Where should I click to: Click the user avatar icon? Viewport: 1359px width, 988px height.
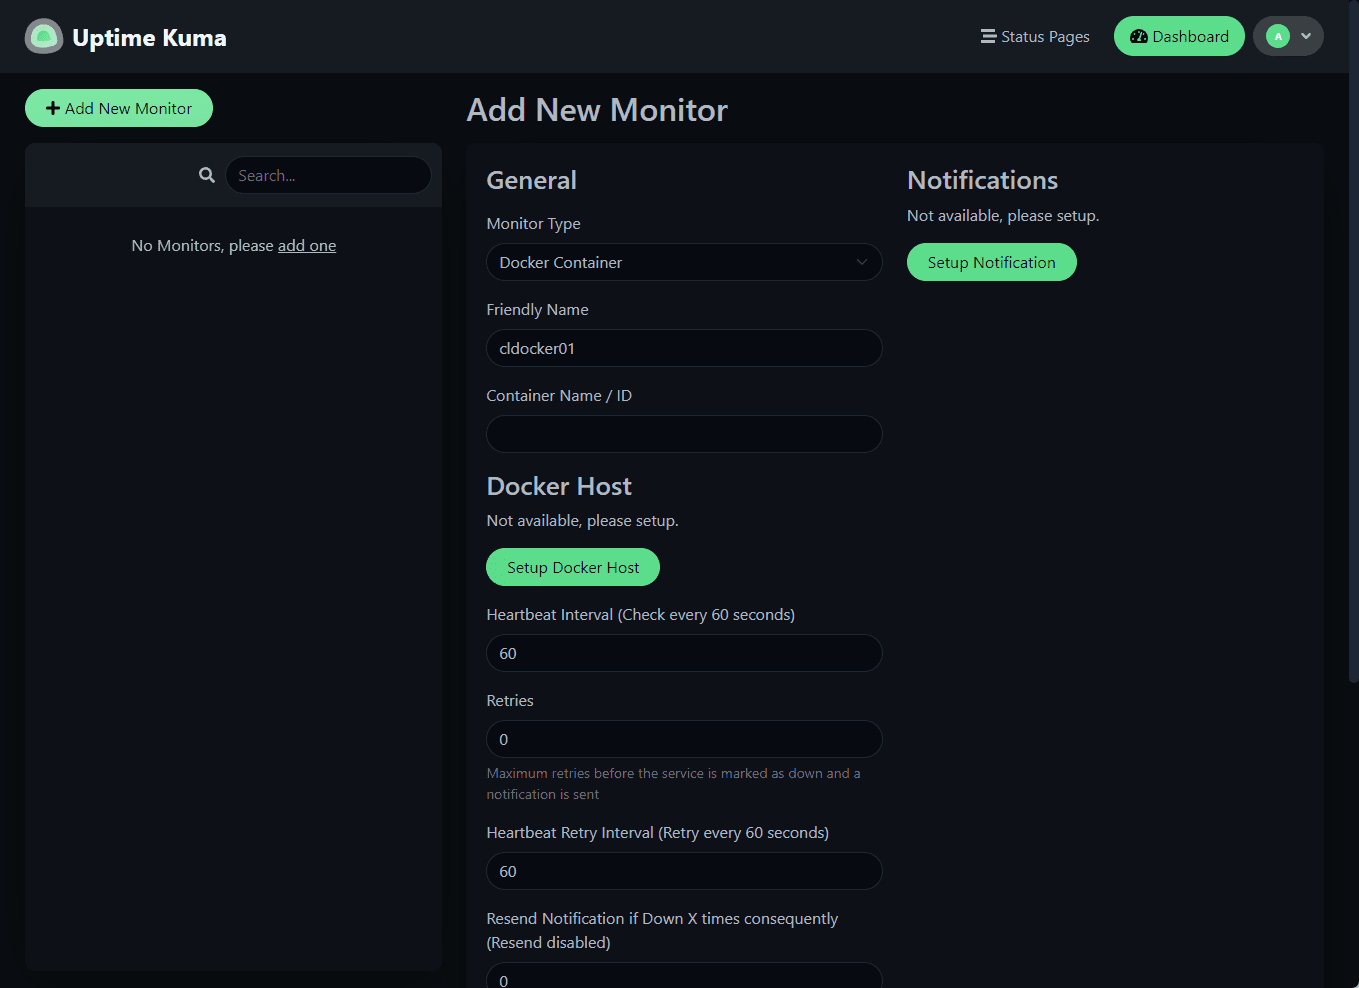tap(1277, 36)
